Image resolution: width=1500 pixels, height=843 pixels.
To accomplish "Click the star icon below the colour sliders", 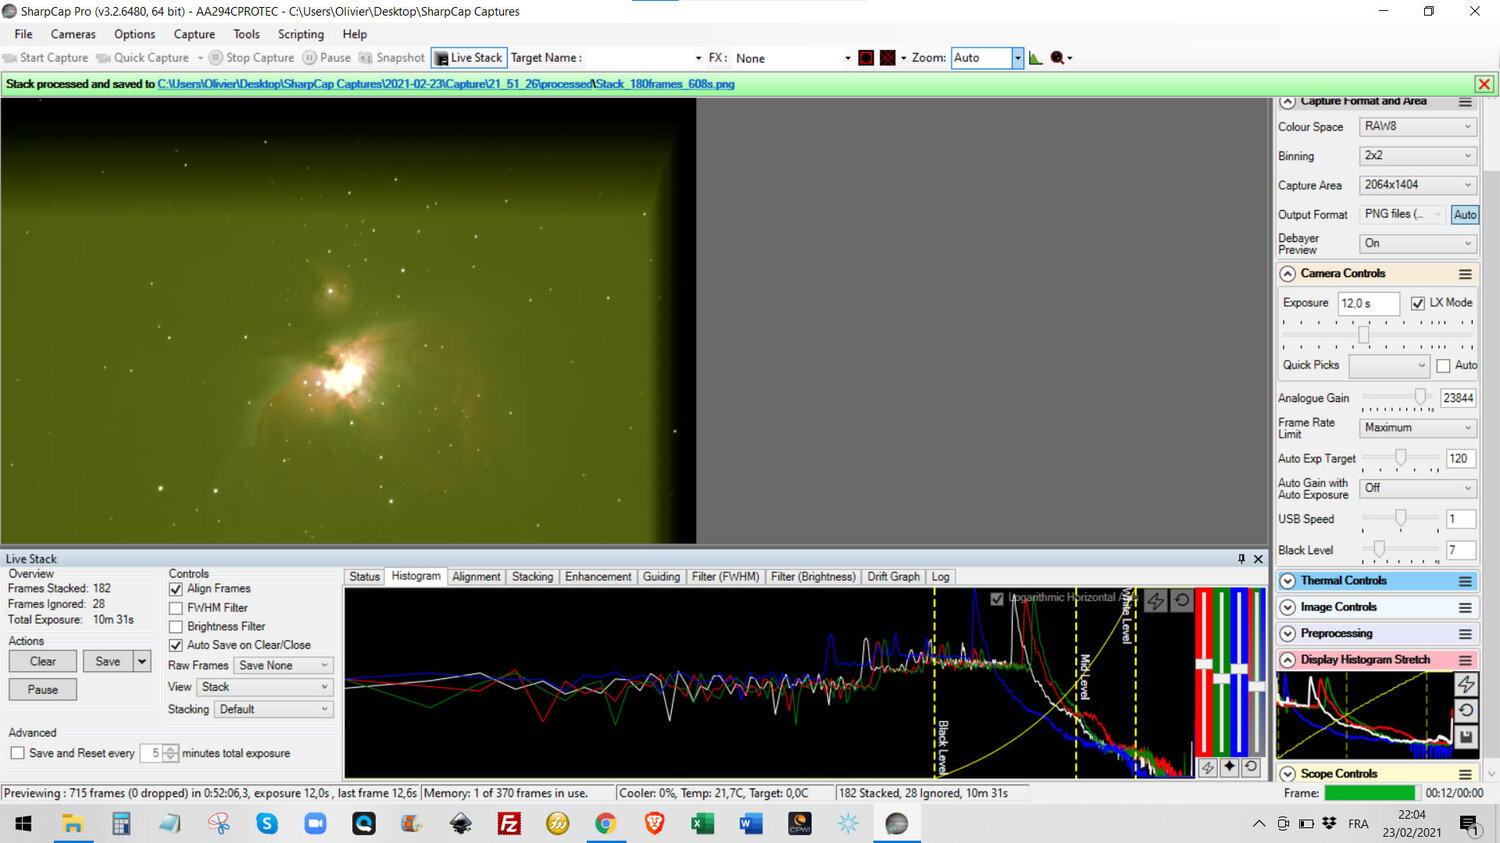I will (1229, 767).
